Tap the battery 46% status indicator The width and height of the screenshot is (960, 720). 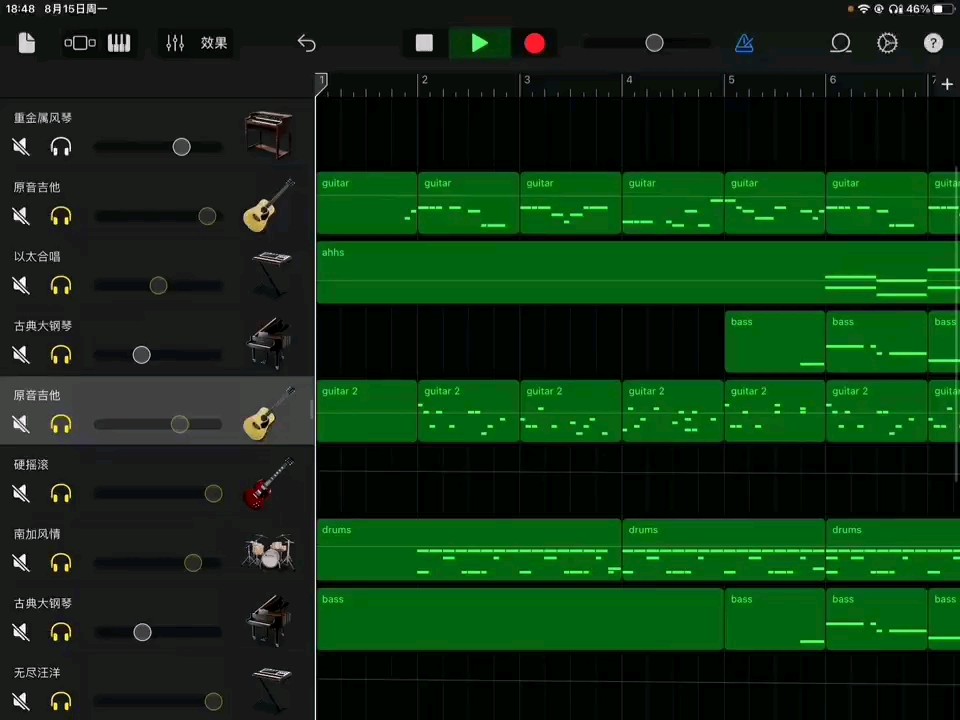coord(929,9)
